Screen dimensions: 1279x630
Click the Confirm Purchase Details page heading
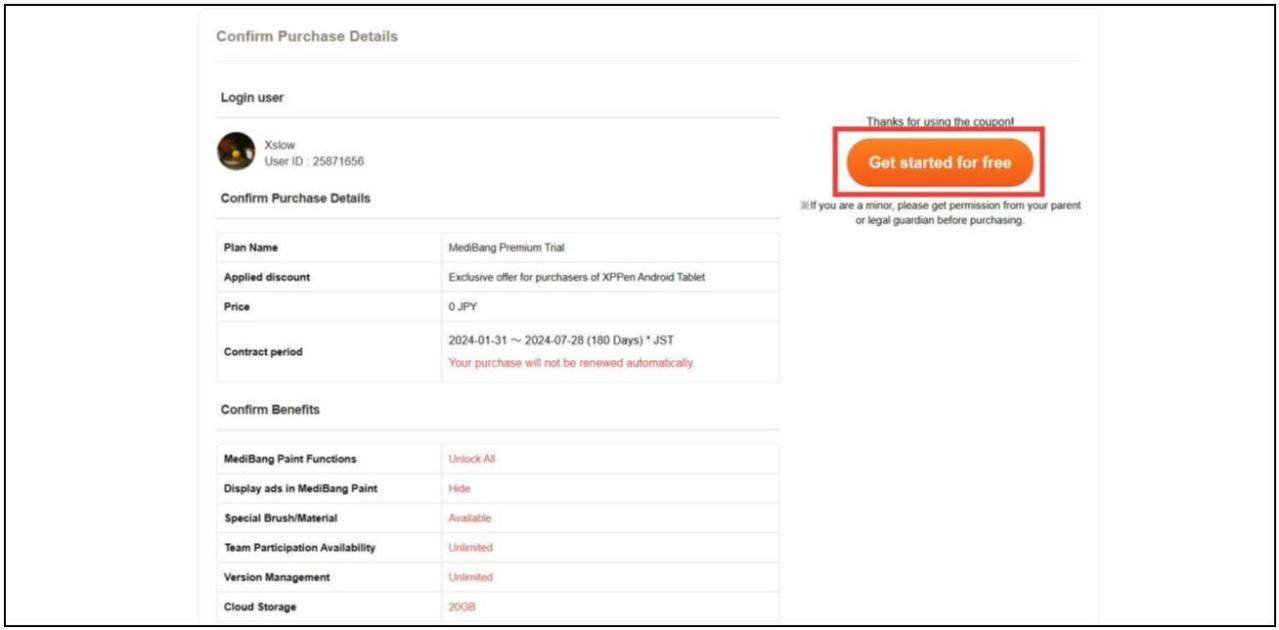point(307,36)
